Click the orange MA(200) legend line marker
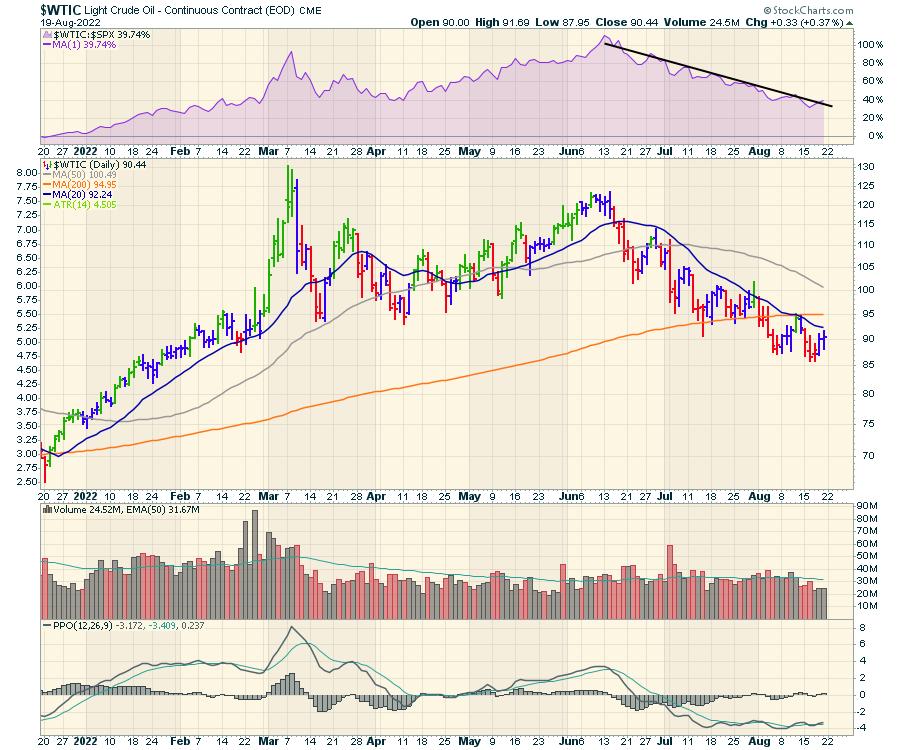 (45, 184)
